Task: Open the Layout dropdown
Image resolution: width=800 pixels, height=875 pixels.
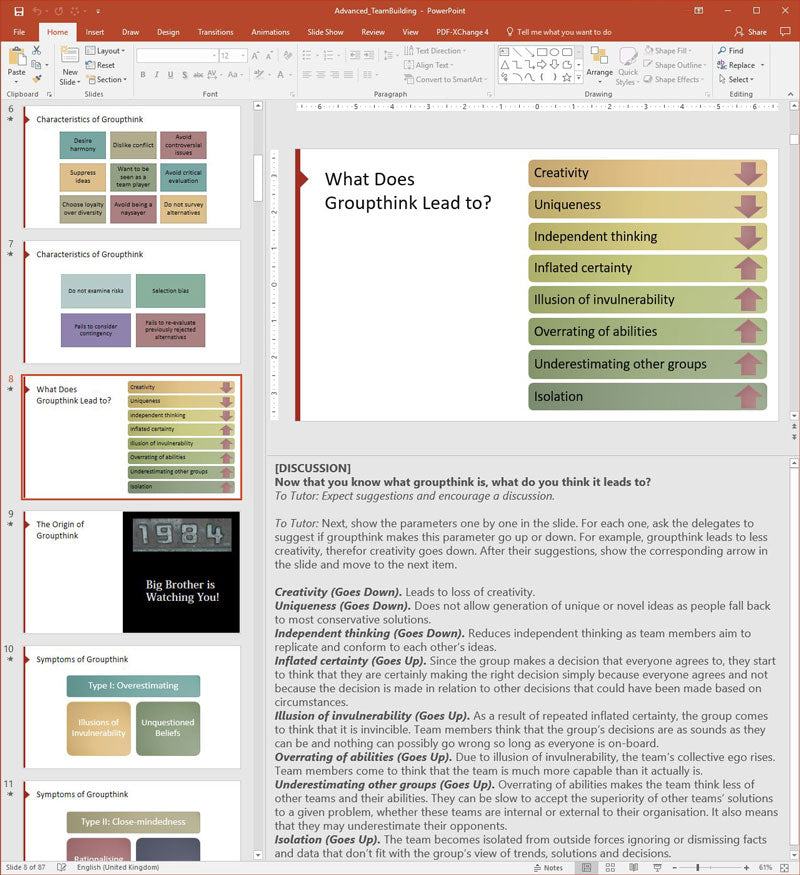Action: pyautogui.click(x=105, y=51)
